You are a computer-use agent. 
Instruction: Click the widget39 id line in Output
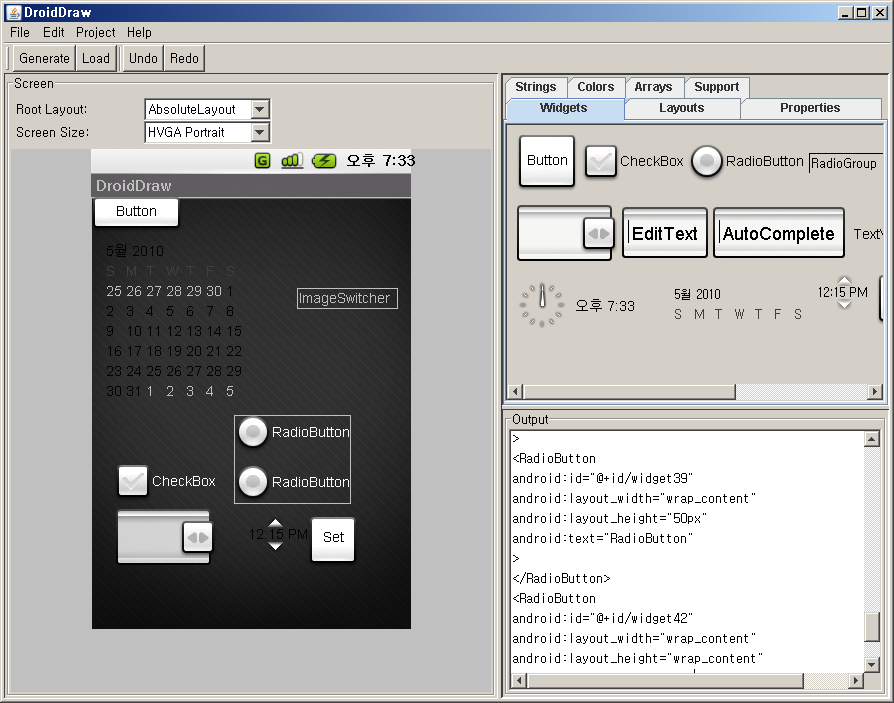click(x=603, y=478)
